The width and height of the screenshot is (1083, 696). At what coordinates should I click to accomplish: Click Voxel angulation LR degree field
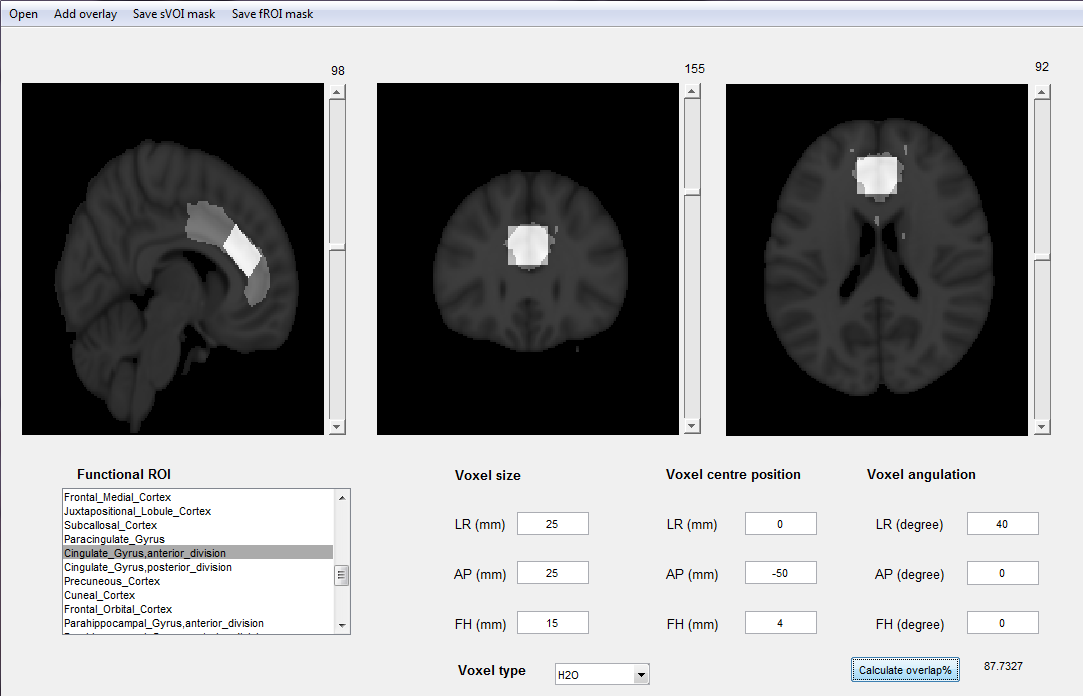[1002, 524]
